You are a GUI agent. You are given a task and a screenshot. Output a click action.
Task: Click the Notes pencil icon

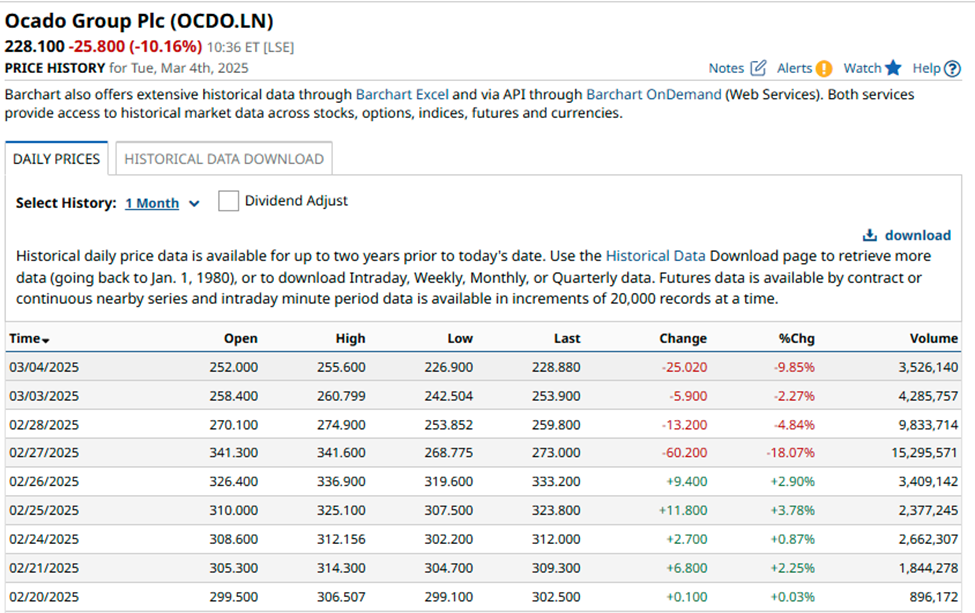(x=758, y=68)
